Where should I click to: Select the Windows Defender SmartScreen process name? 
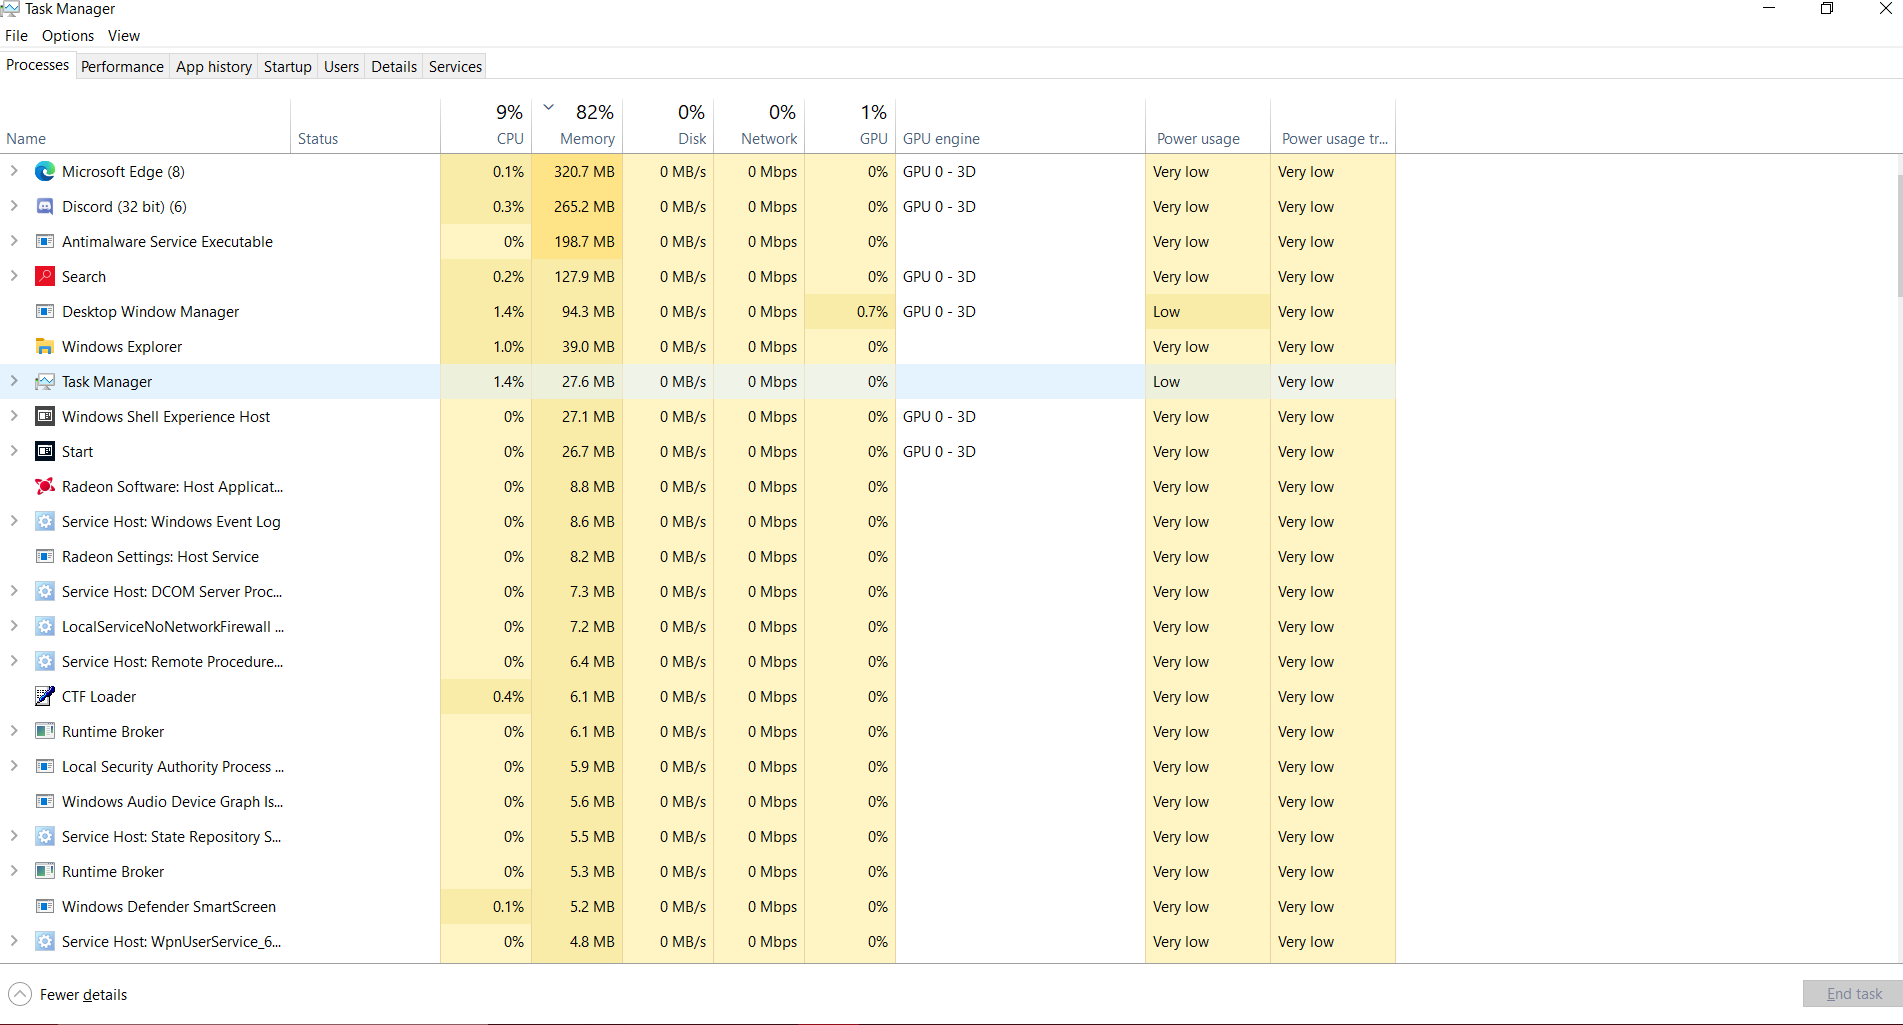tap(169, 907)
